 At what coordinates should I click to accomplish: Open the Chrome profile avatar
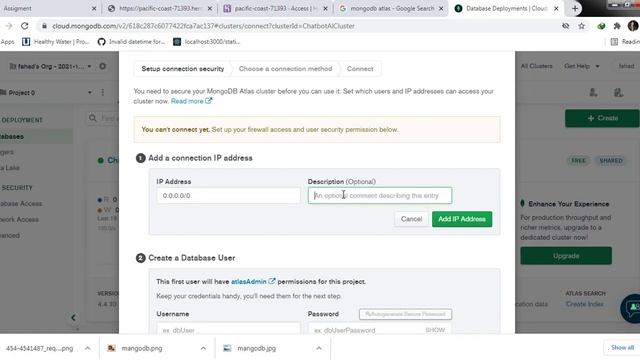633,26
